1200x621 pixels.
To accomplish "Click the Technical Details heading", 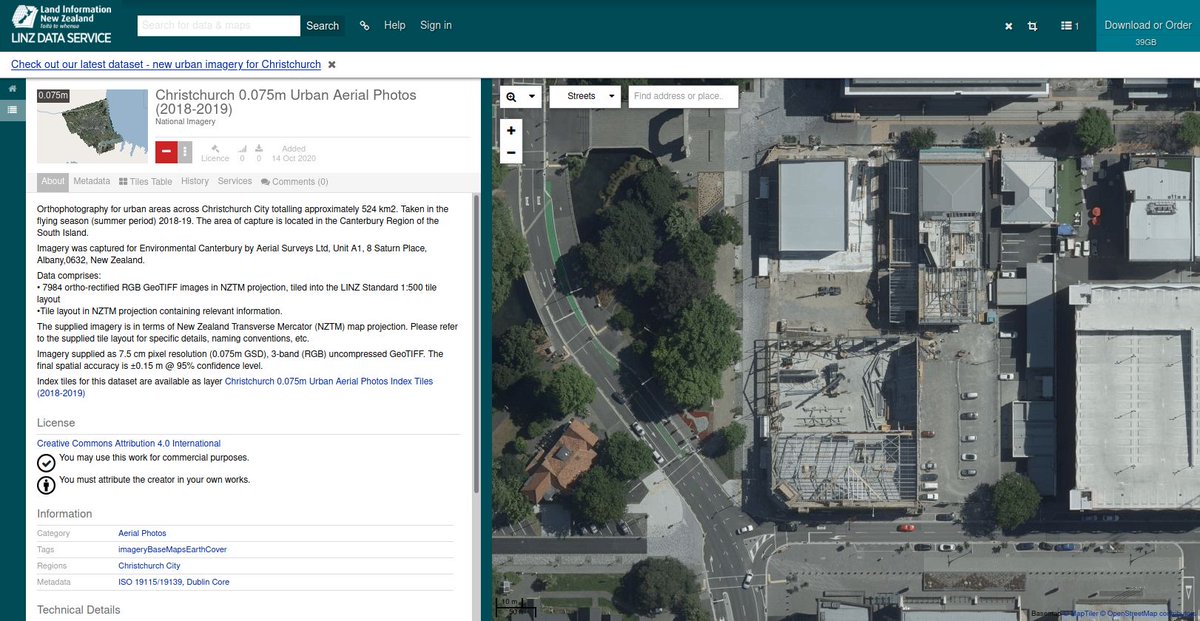I will coord(78,610).
